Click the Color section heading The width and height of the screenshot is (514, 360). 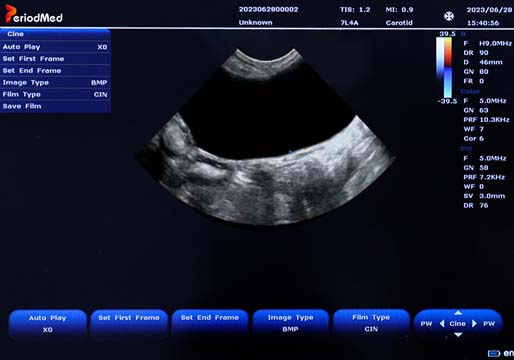(x=470, y=91)
